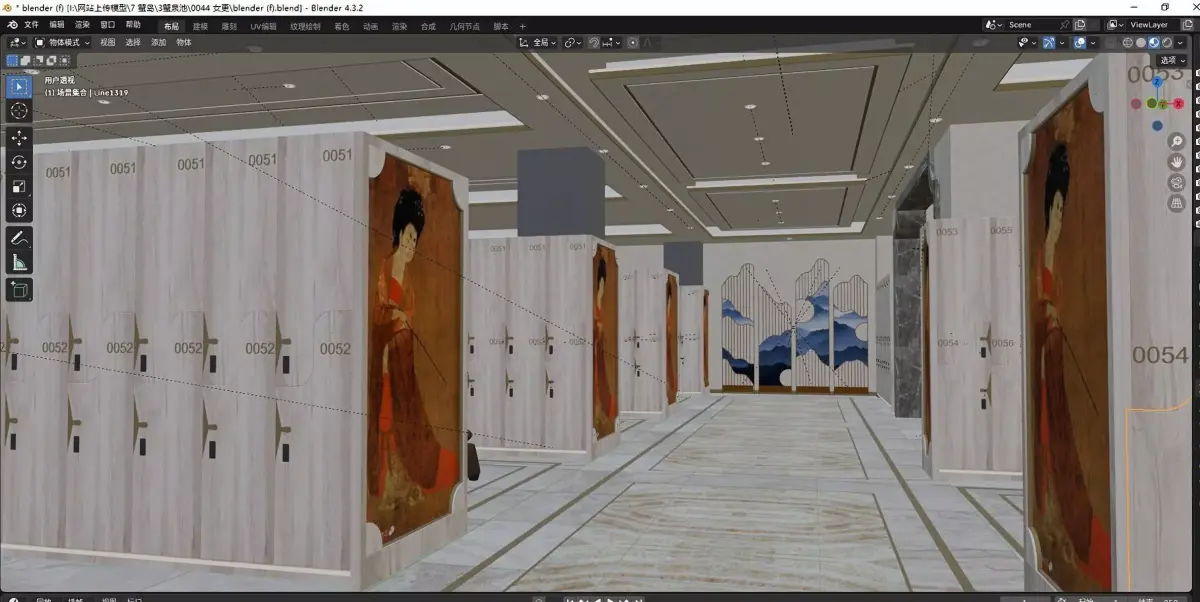Switch to the 合成 workspace tab
This screenshot has width=1200, height=602.
tap(428, 26)
